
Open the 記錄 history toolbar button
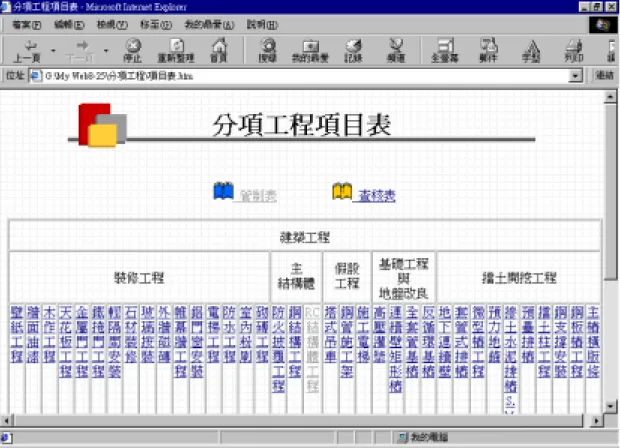coord(353,51)
